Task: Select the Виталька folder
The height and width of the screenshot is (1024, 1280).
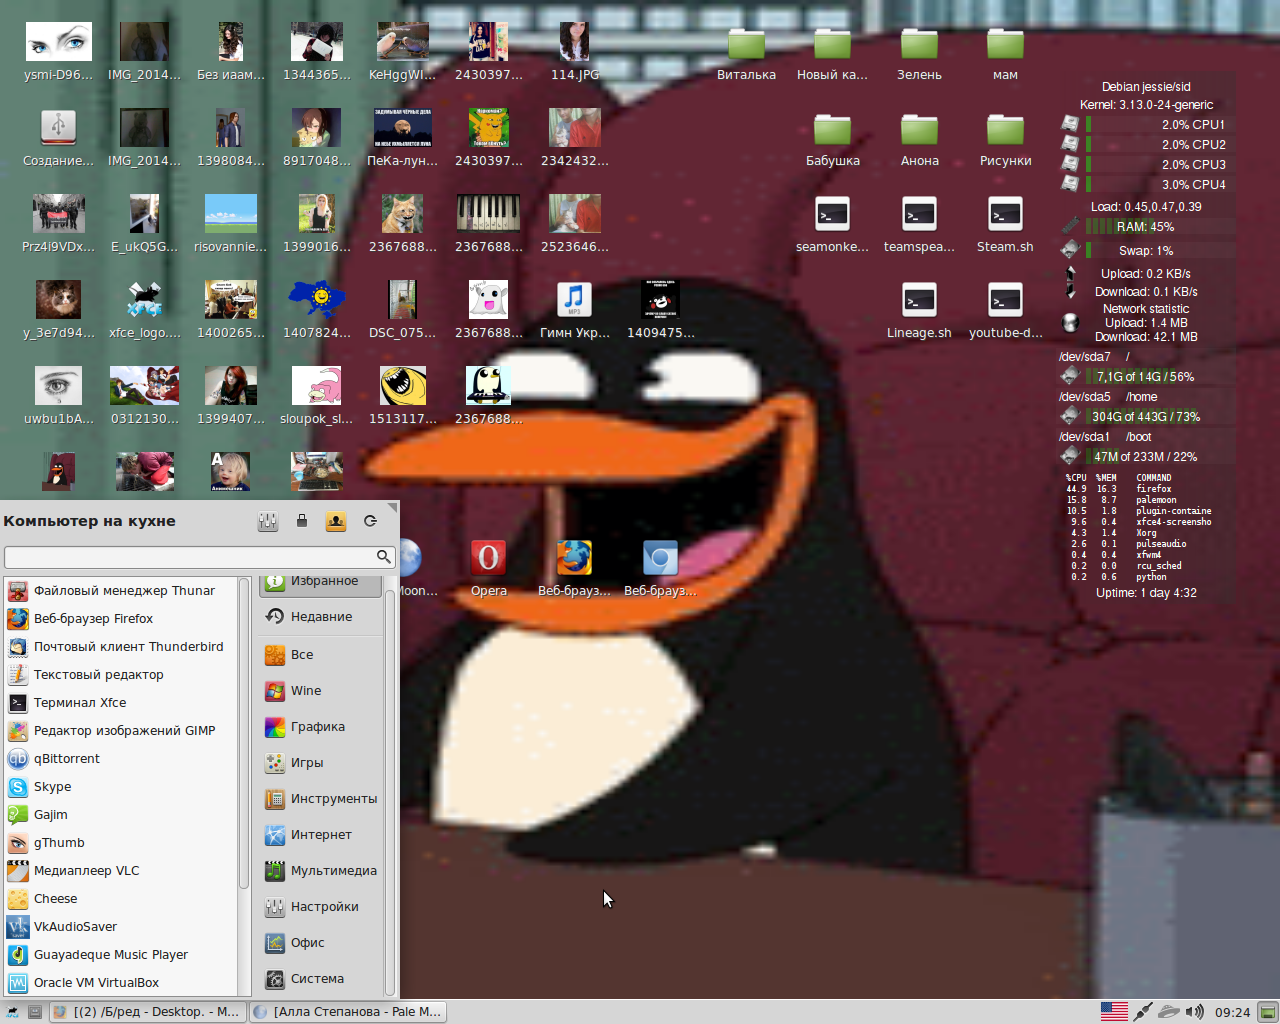Action: coord(746,53)
